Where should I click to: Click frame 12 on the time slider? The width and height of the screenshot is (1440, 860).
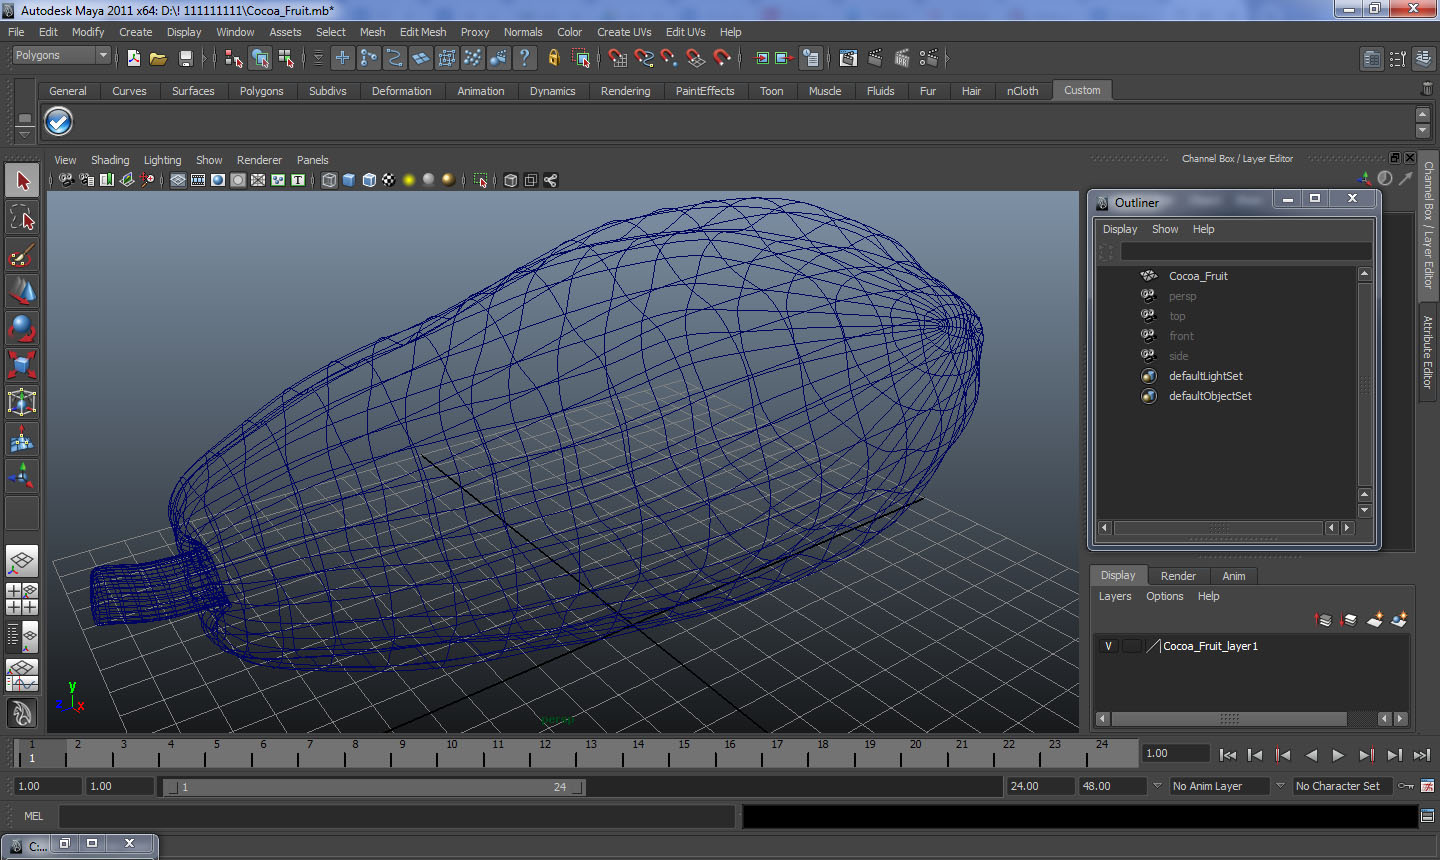pos(545,752)
